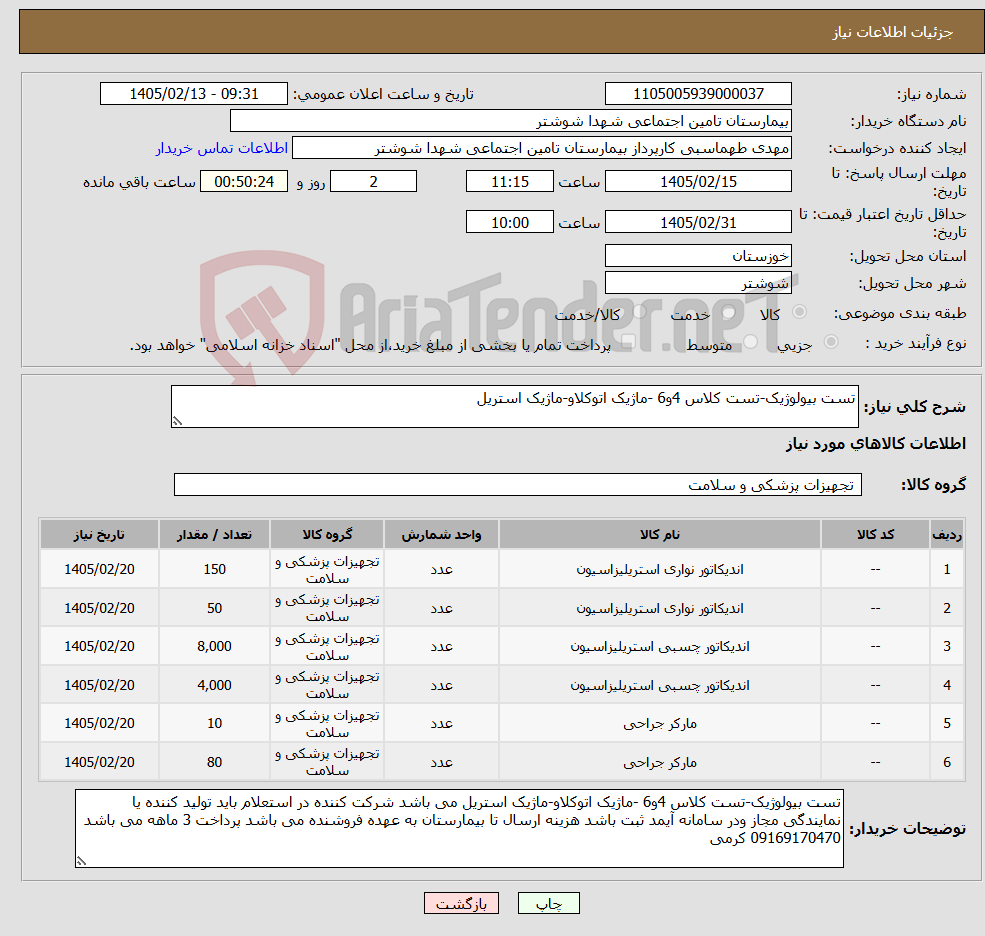Click the announcement date field 1405/02/13 - 09:31

tap(193, 94)
